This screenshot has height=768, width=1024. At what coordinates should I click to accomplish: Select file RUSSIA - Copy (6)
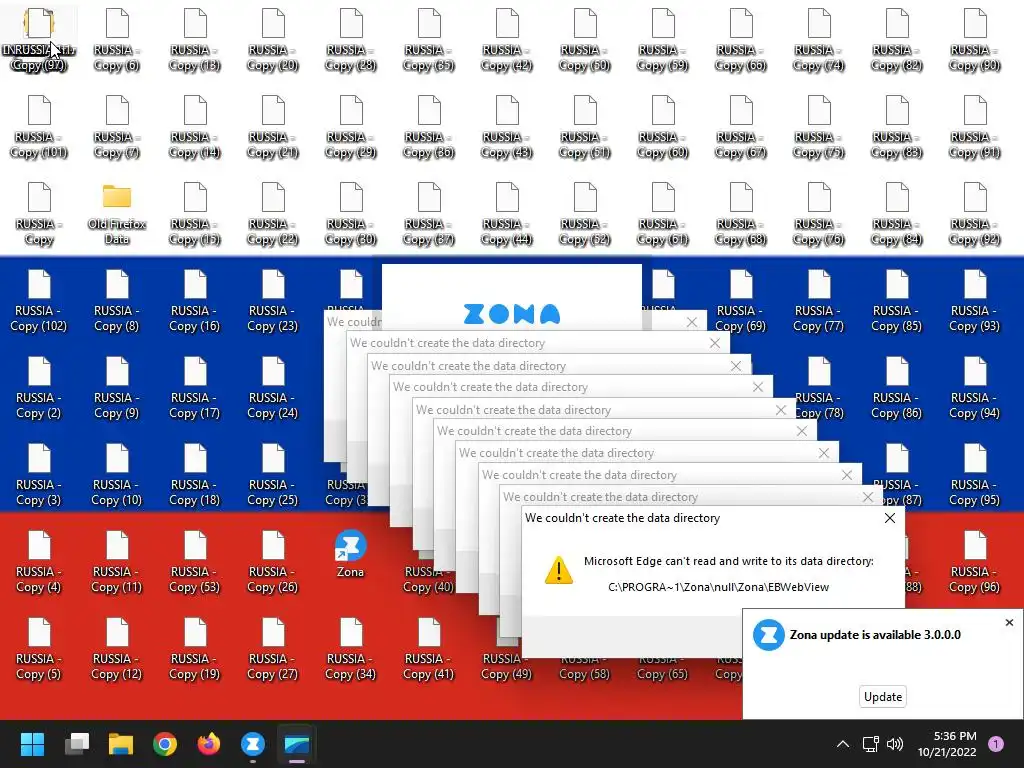117,40
